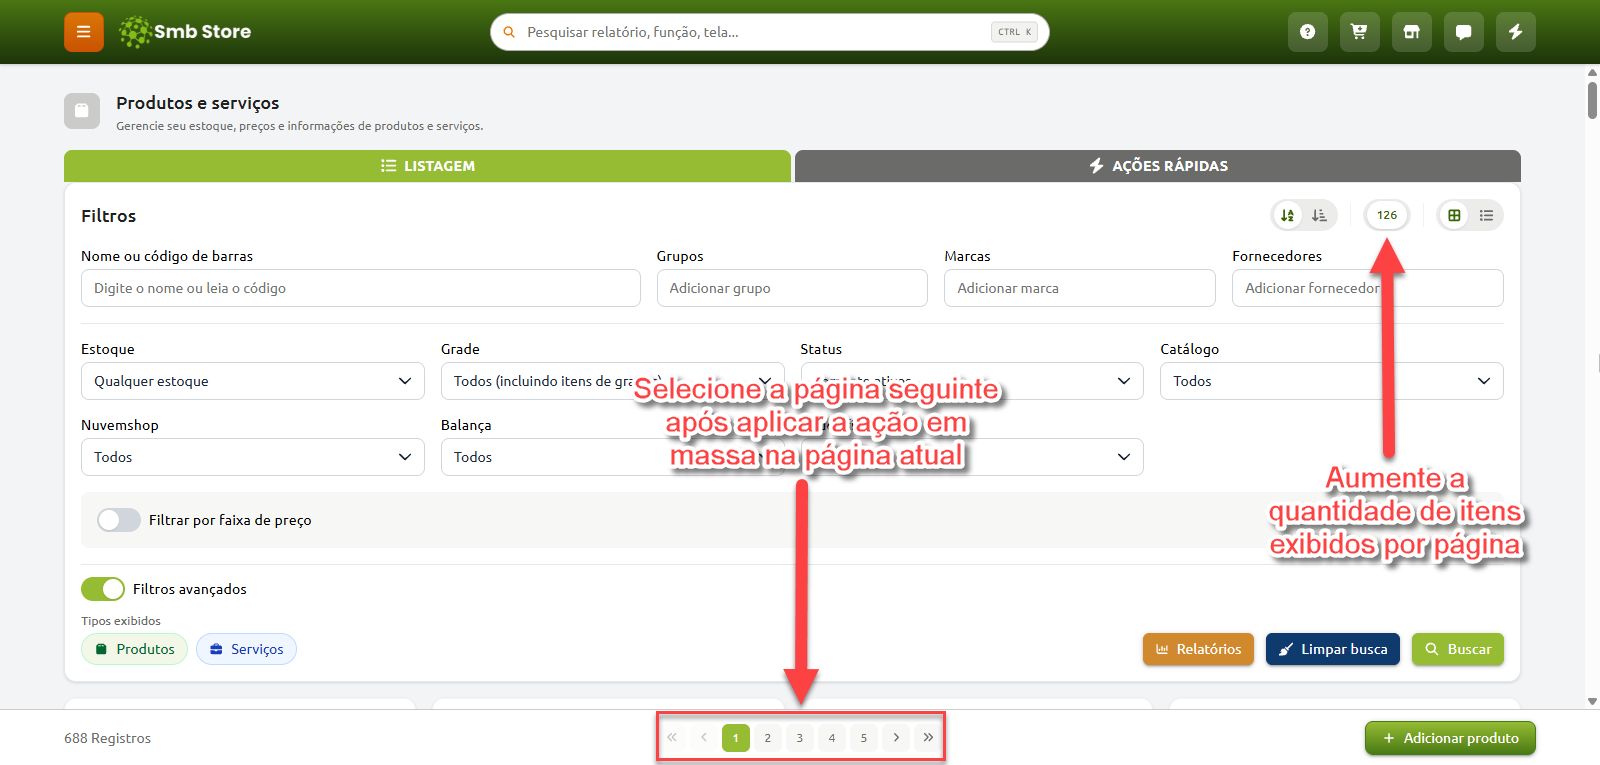This screenshot has height=765, width=1600.
Task: Toggle the Produtos type chip
Action: pos(134,649)
